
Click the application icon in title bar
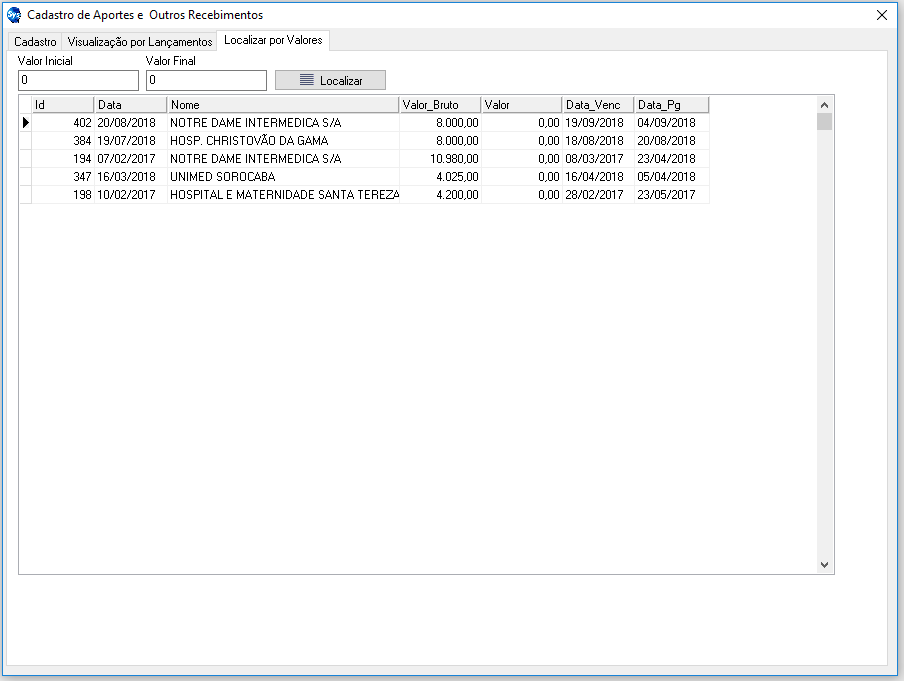click(x=14, y=15)
